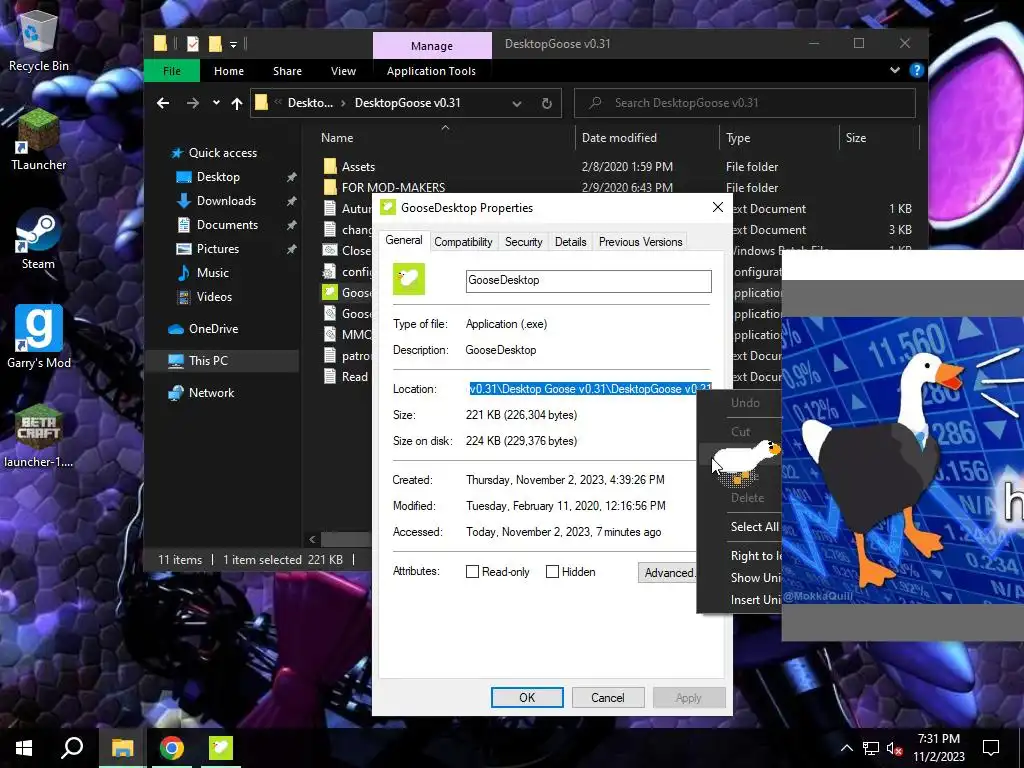Expand the Explorer ribbon chevron
Image resolution: width=1024 pixels, height=768 pixels.
[x=895, y=71]
